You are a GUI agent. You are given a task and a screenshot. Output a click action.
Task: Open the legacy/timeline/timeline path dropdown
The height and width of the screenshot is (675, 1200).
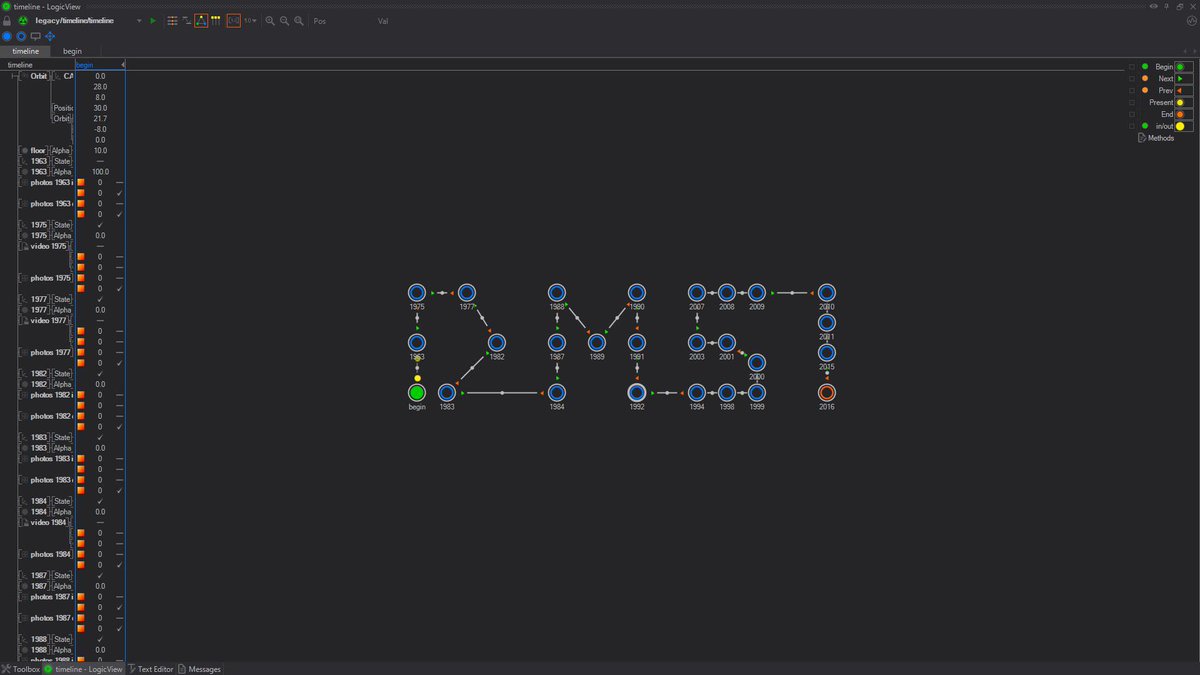138,20
